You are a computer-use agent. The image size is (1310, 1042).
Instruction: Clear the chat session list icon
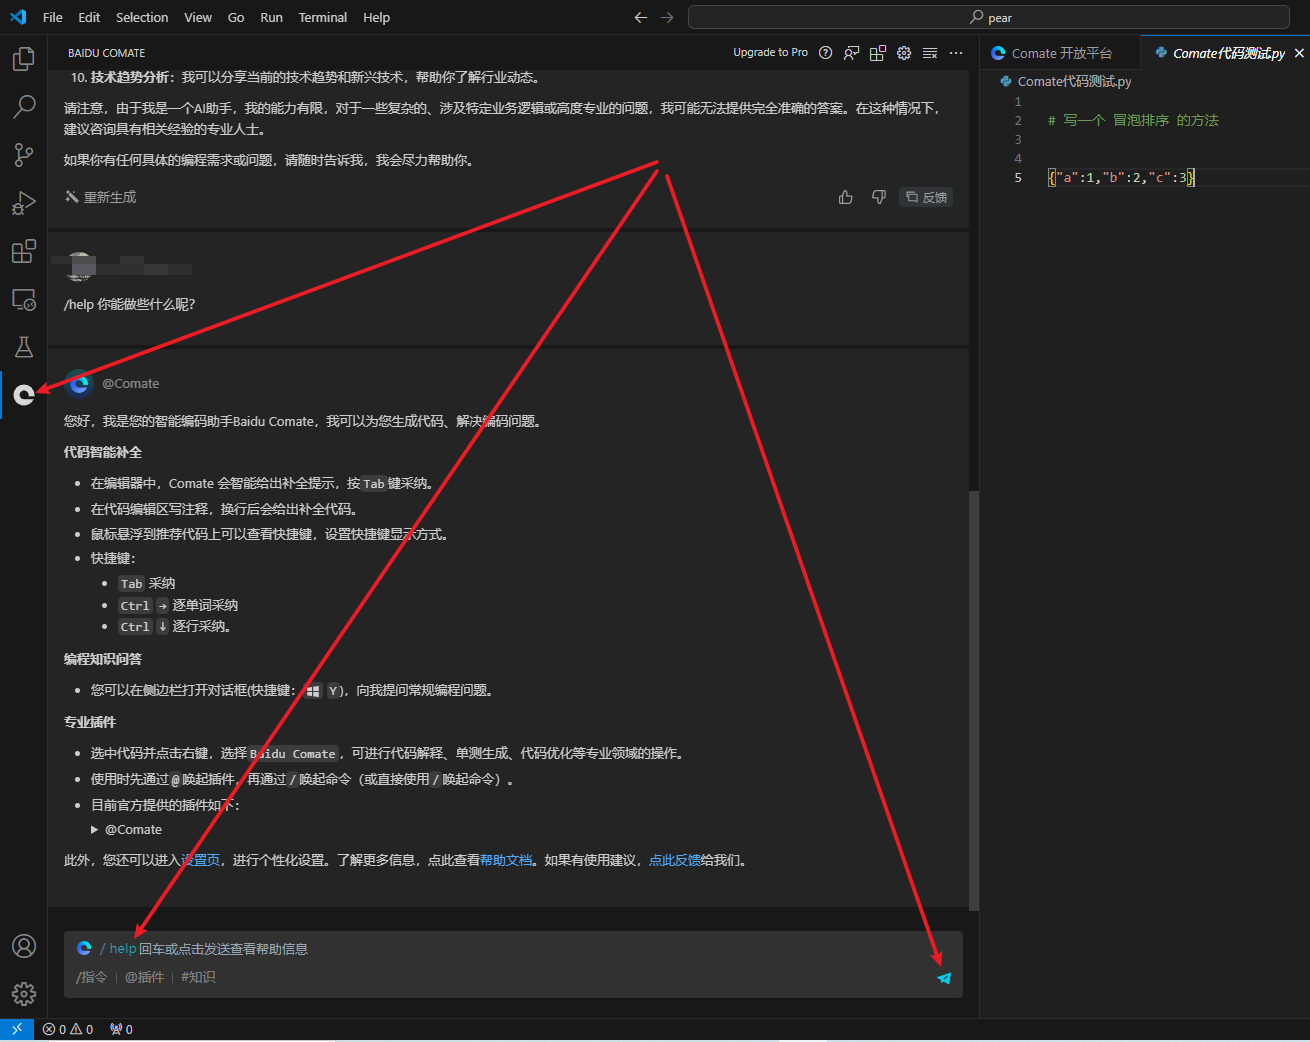930,53
